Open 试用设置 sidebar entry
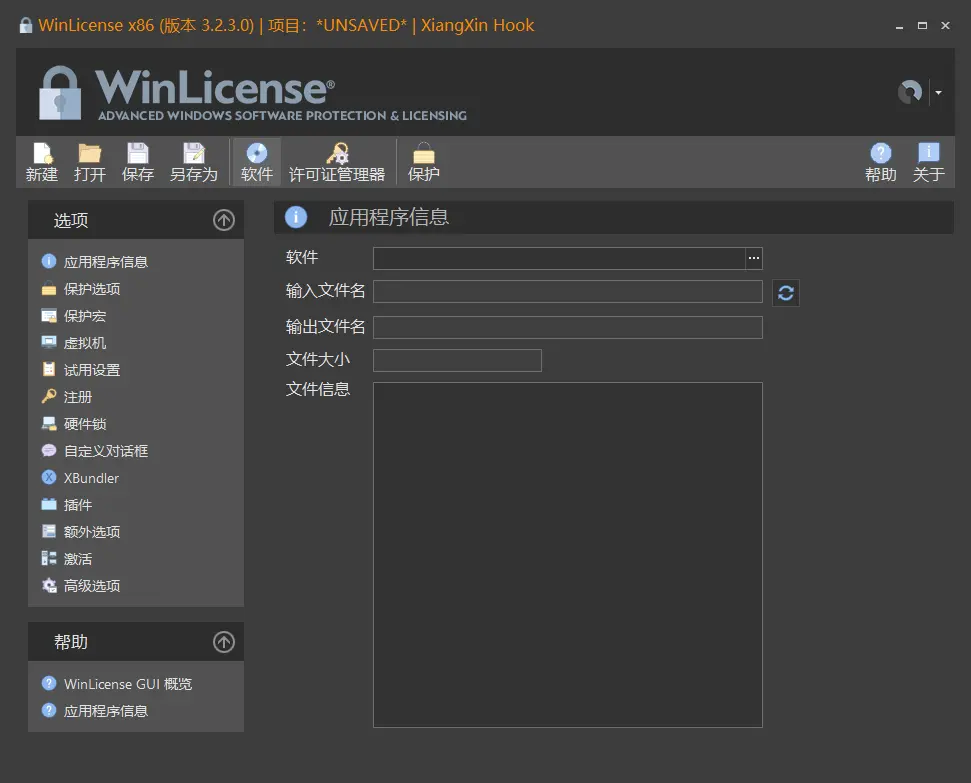Viewport: 971px width, 783px height. 81,370
